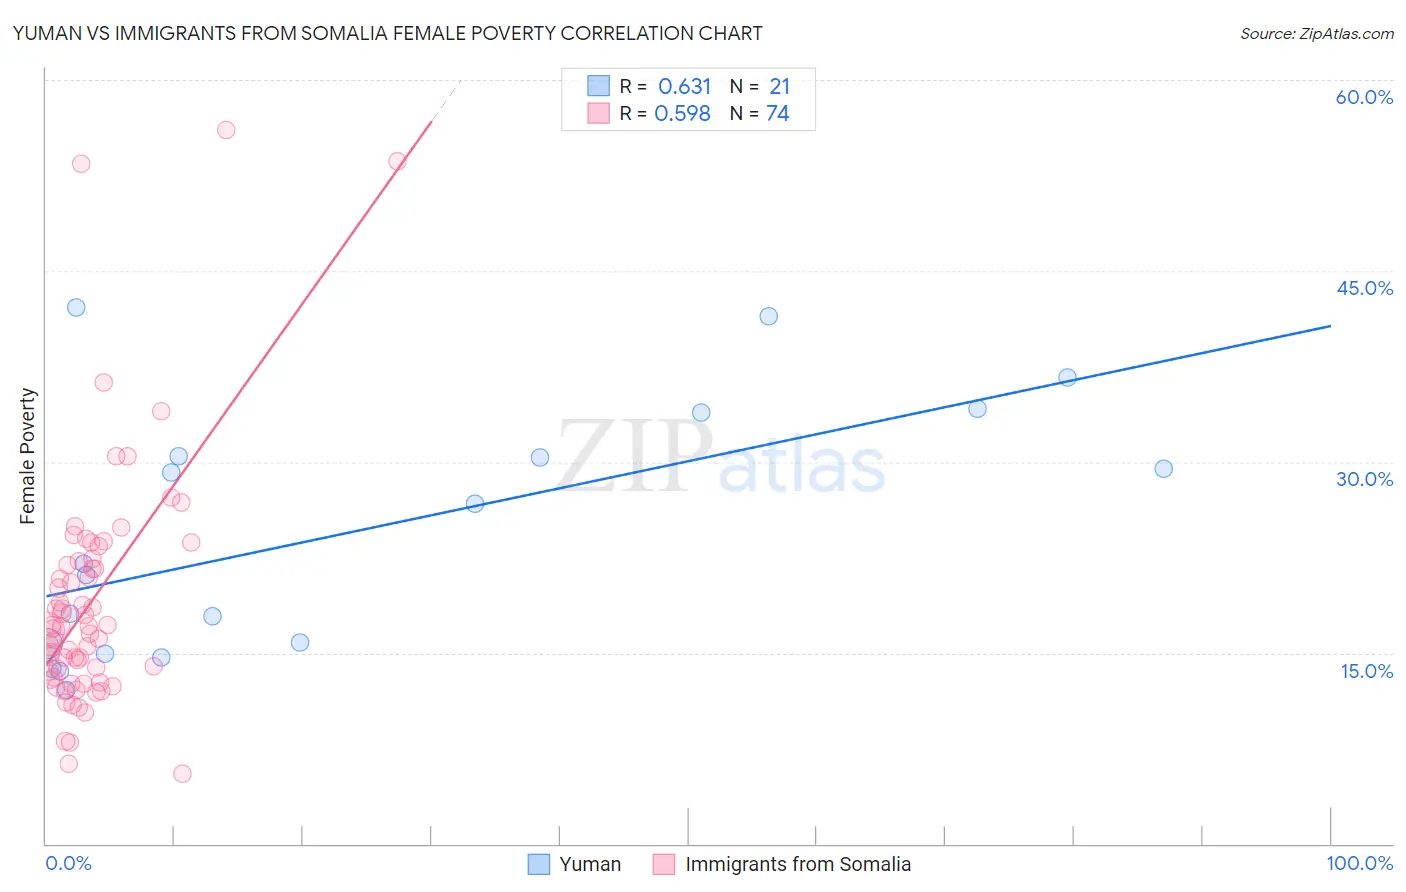
Task: Click the pink Immigrants from Somalia legend swatch
Action: click(664, 864)
